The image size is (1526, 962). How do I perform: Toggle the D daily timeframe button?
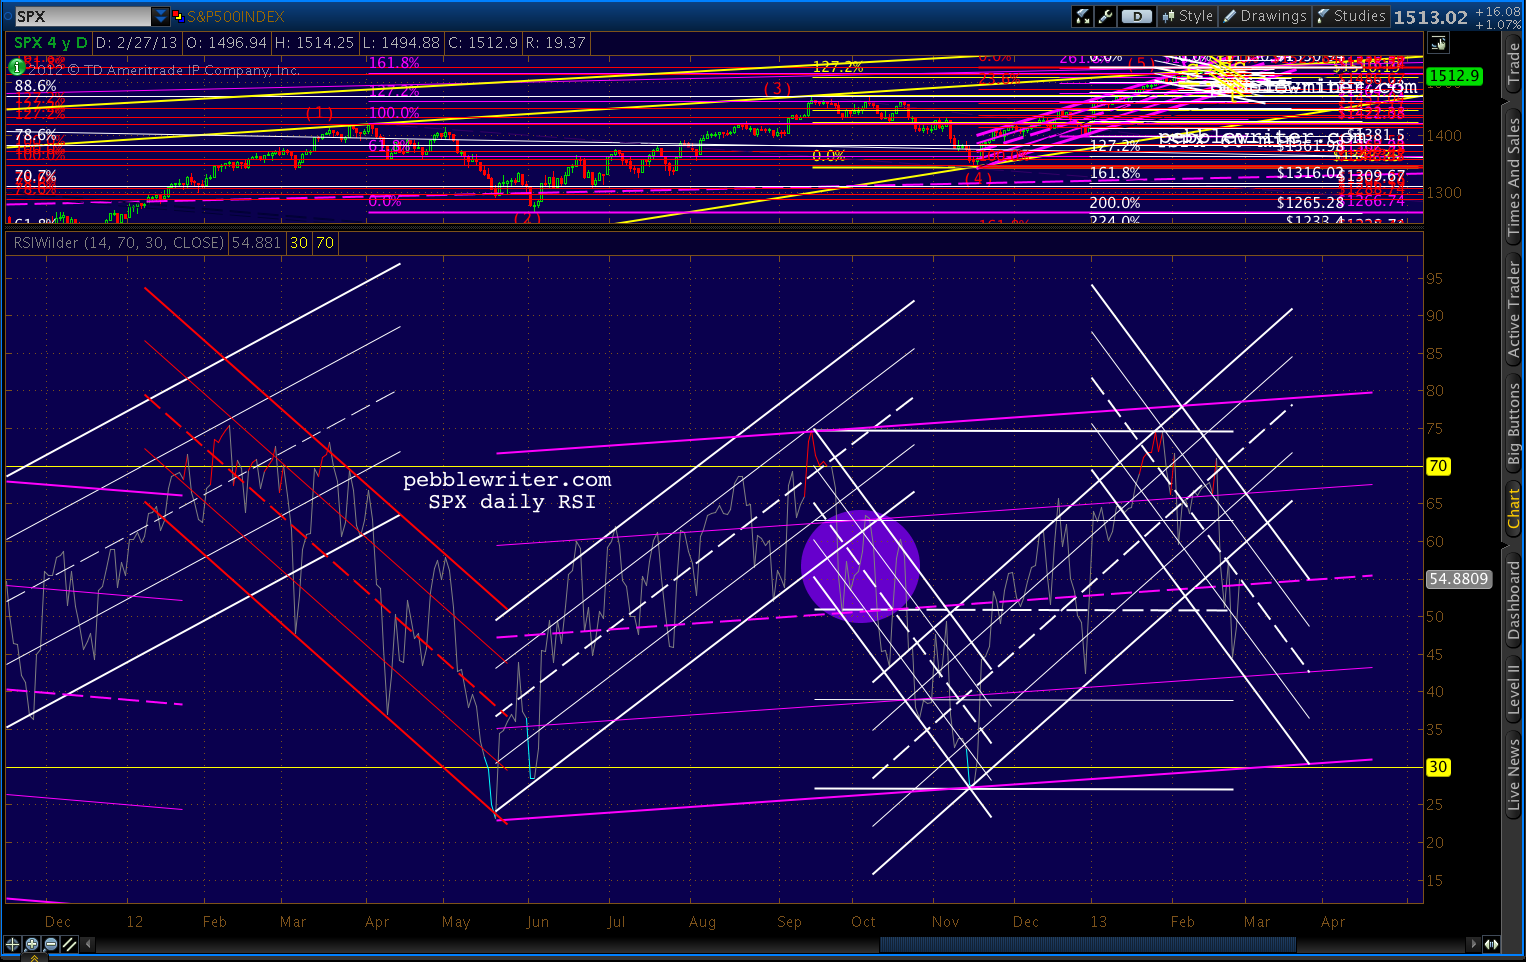(1136, 16)
